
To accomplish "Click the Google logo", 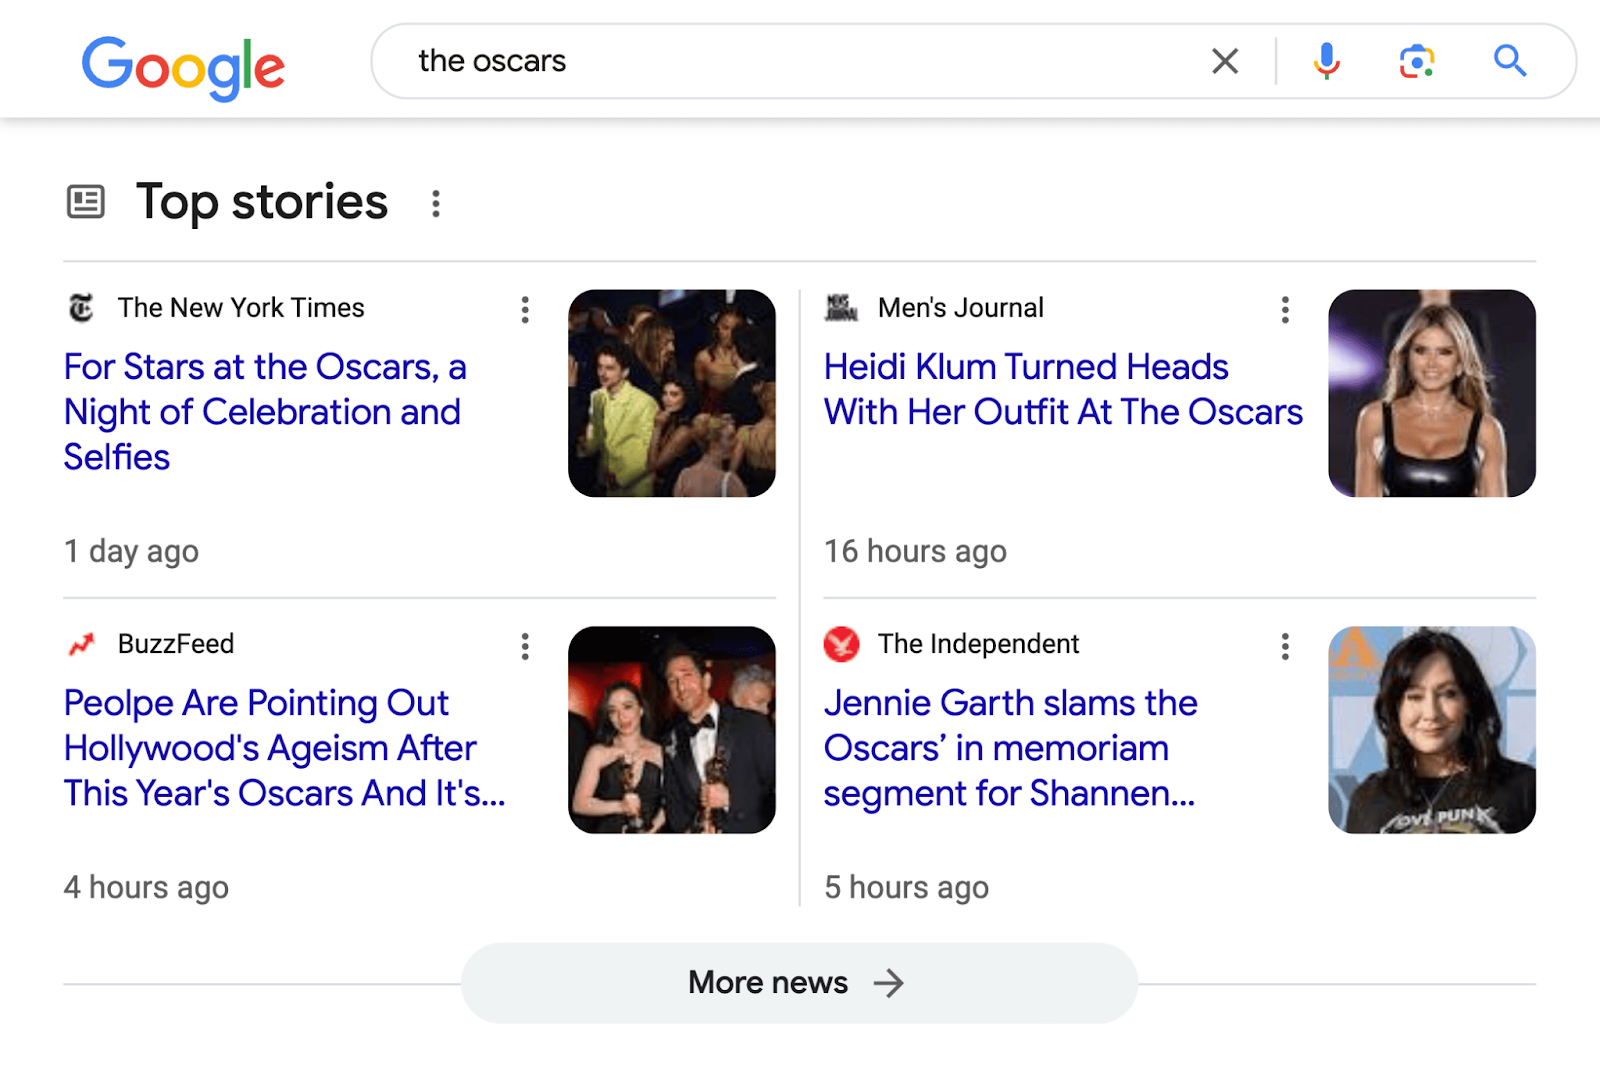I will pos(183,65).
